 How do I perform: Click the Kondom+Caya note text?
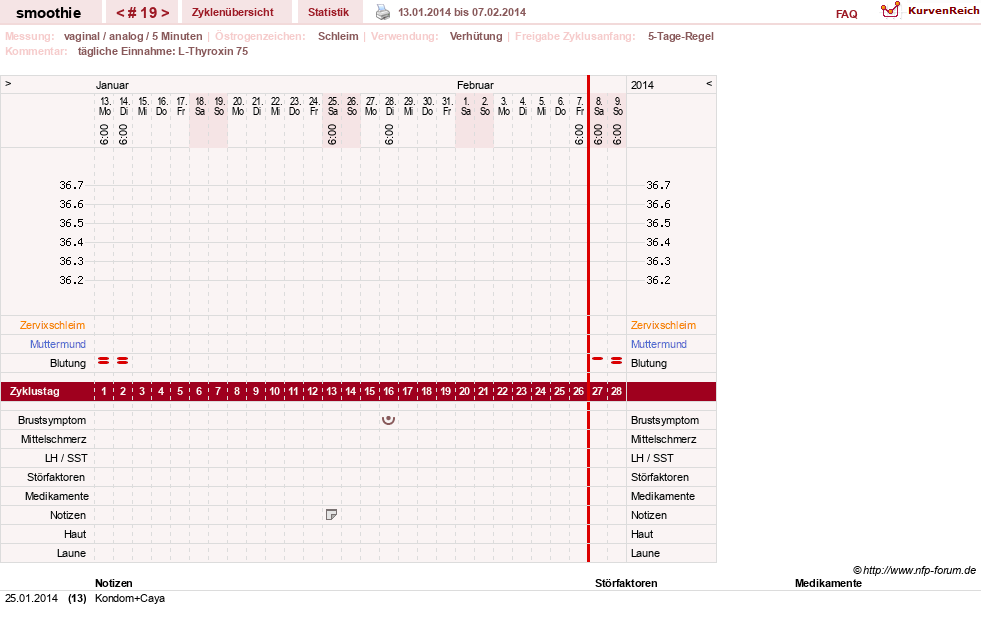[130, 598]
